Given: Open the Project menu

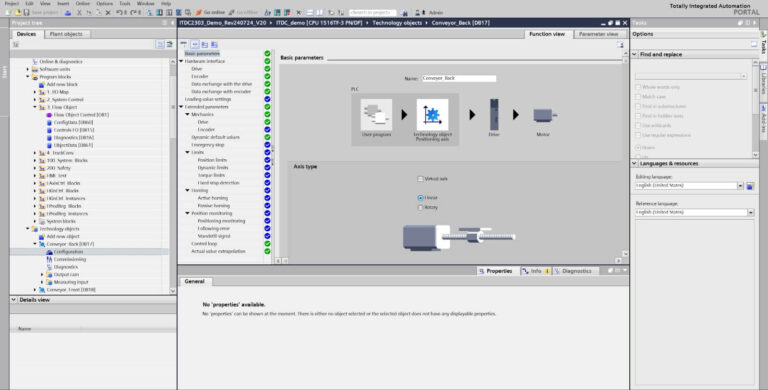Looking at the screenshot, I should pyautogui.click(x=11, y=3).
